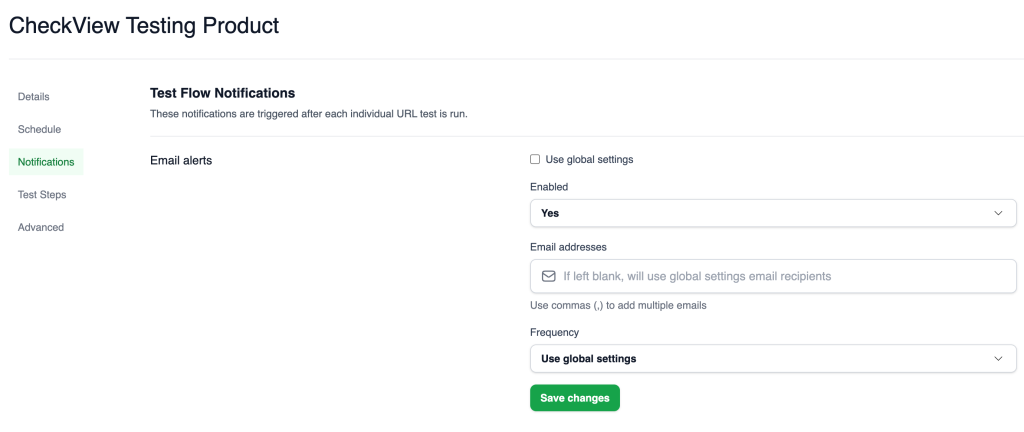Click the Enabled dropdown chevron arrow

998,213
